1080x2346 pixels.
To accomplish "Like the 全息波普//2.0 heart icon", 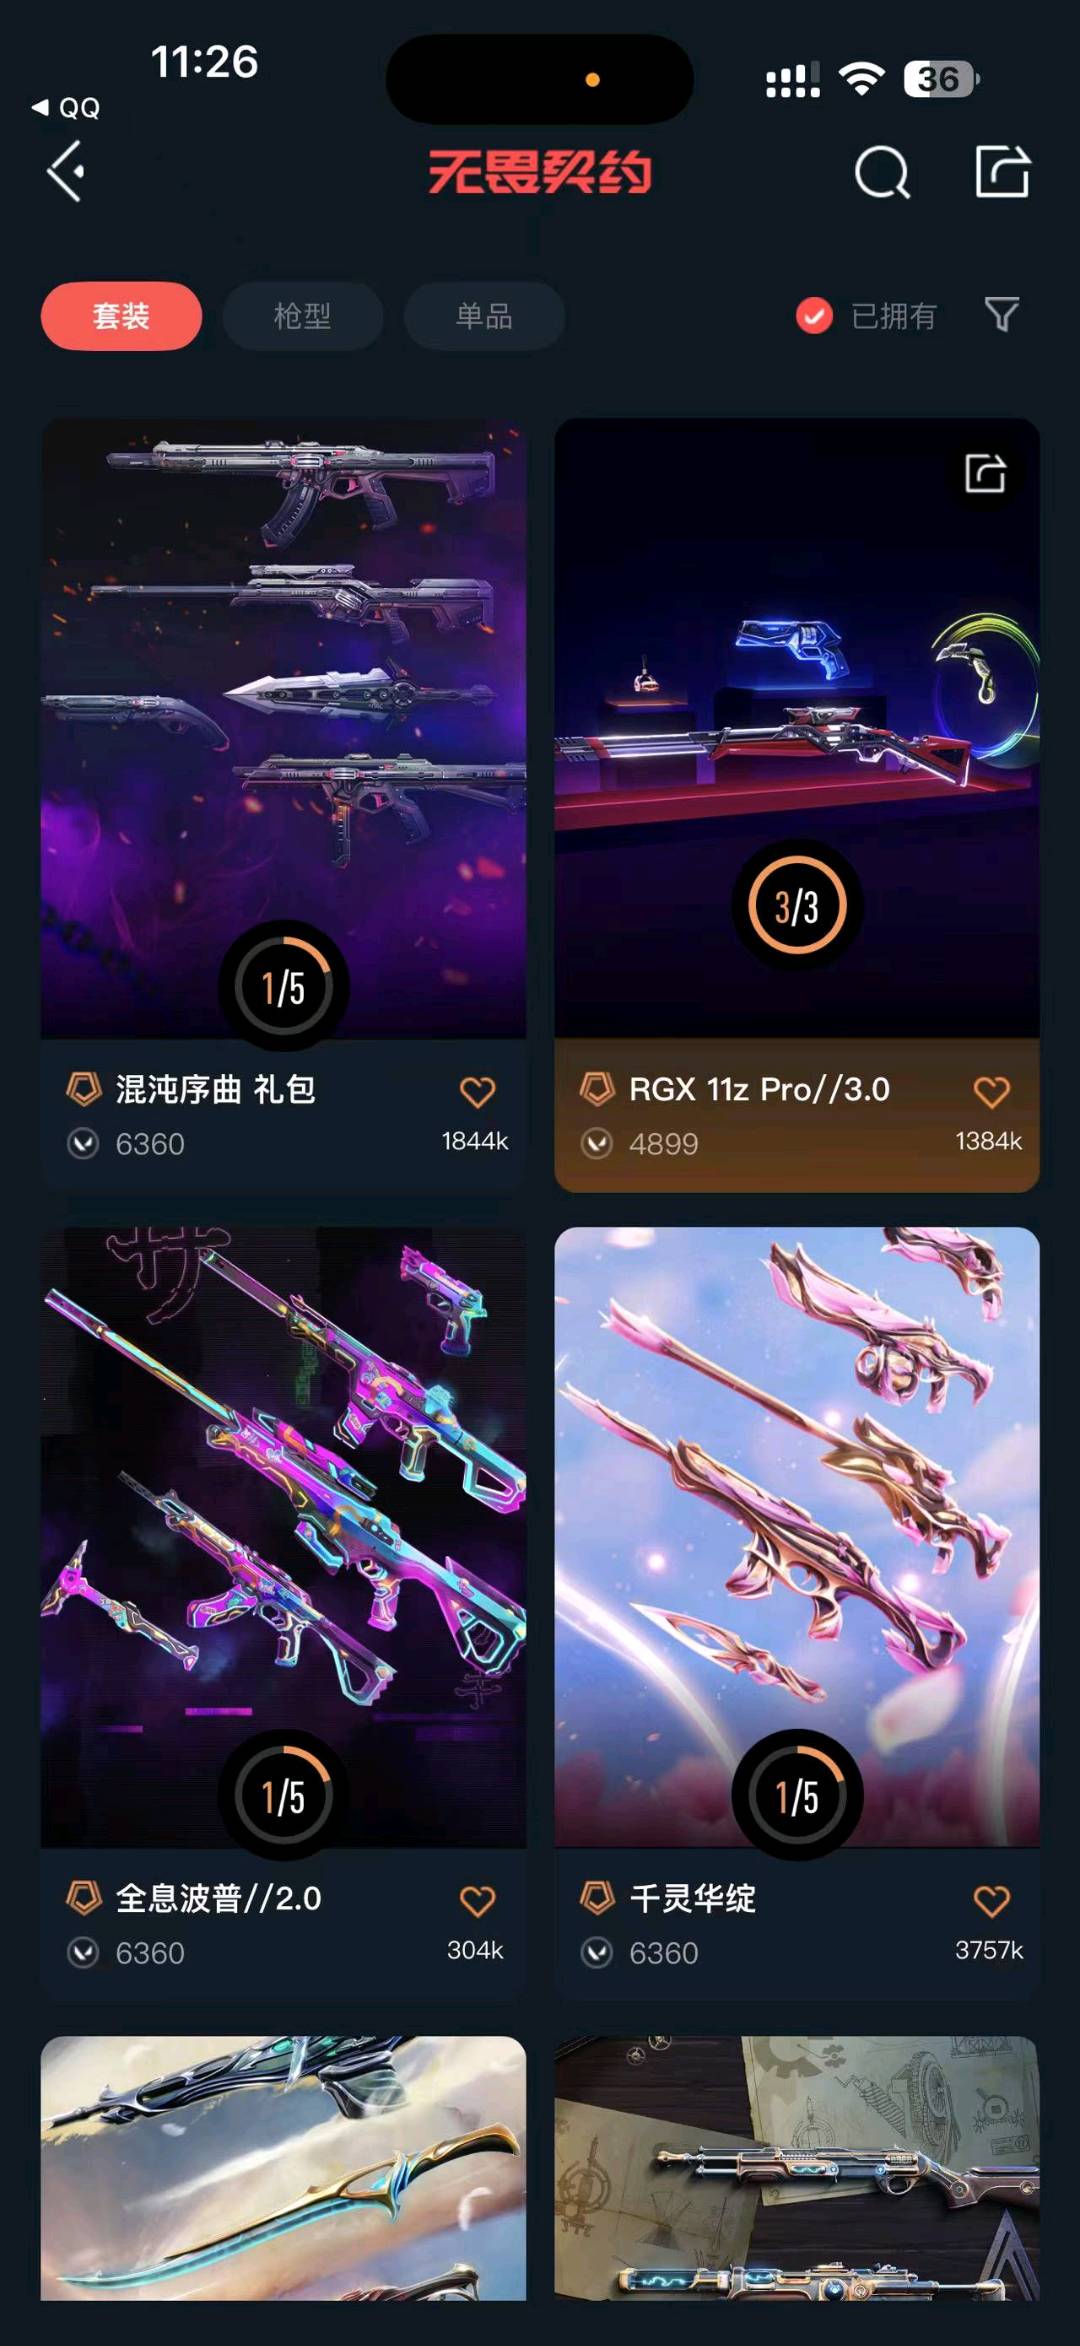I will pos(477,1901).
